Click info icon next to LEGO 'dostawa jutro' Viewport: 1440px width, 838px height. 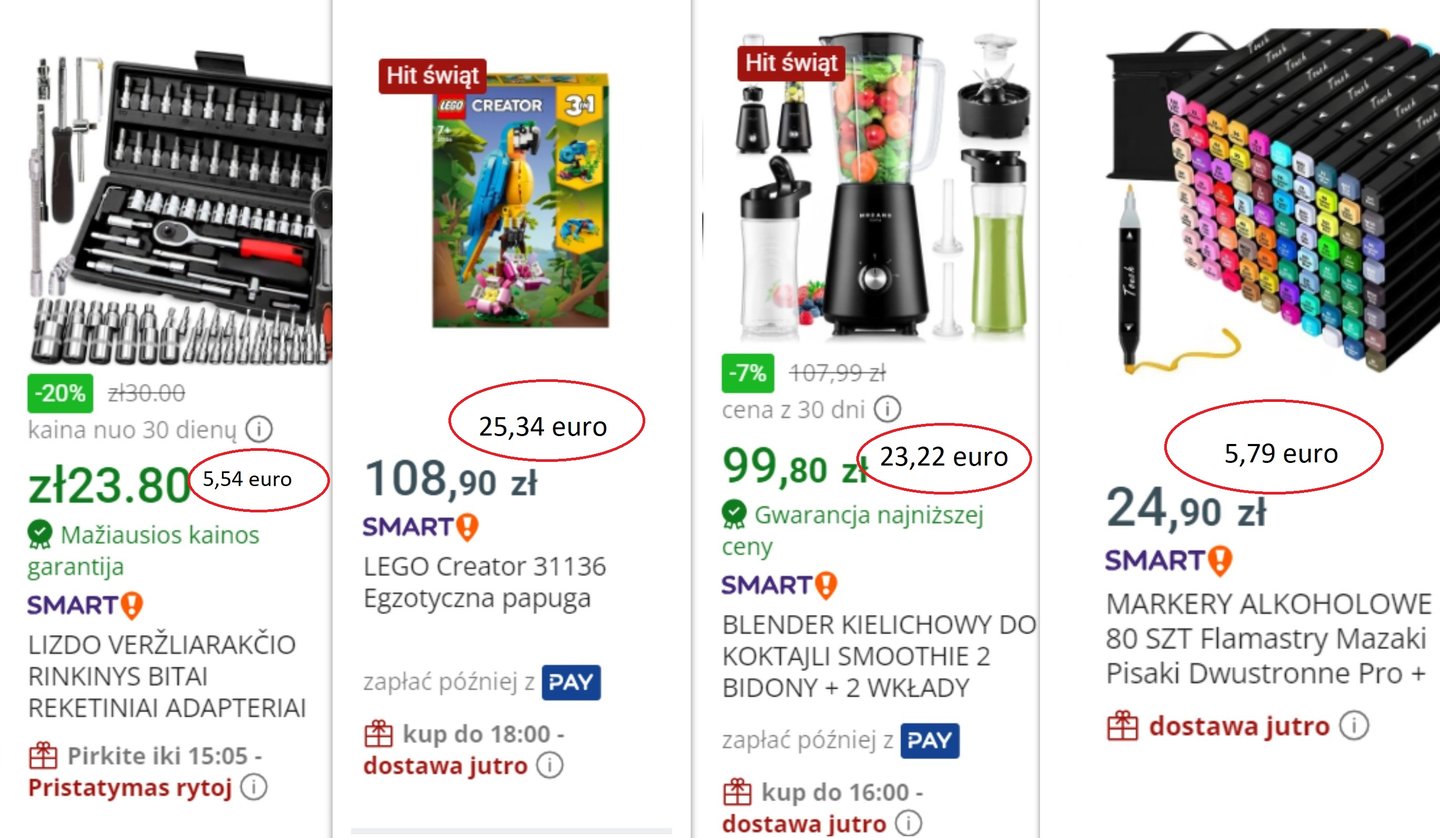[x=549, y=767]
